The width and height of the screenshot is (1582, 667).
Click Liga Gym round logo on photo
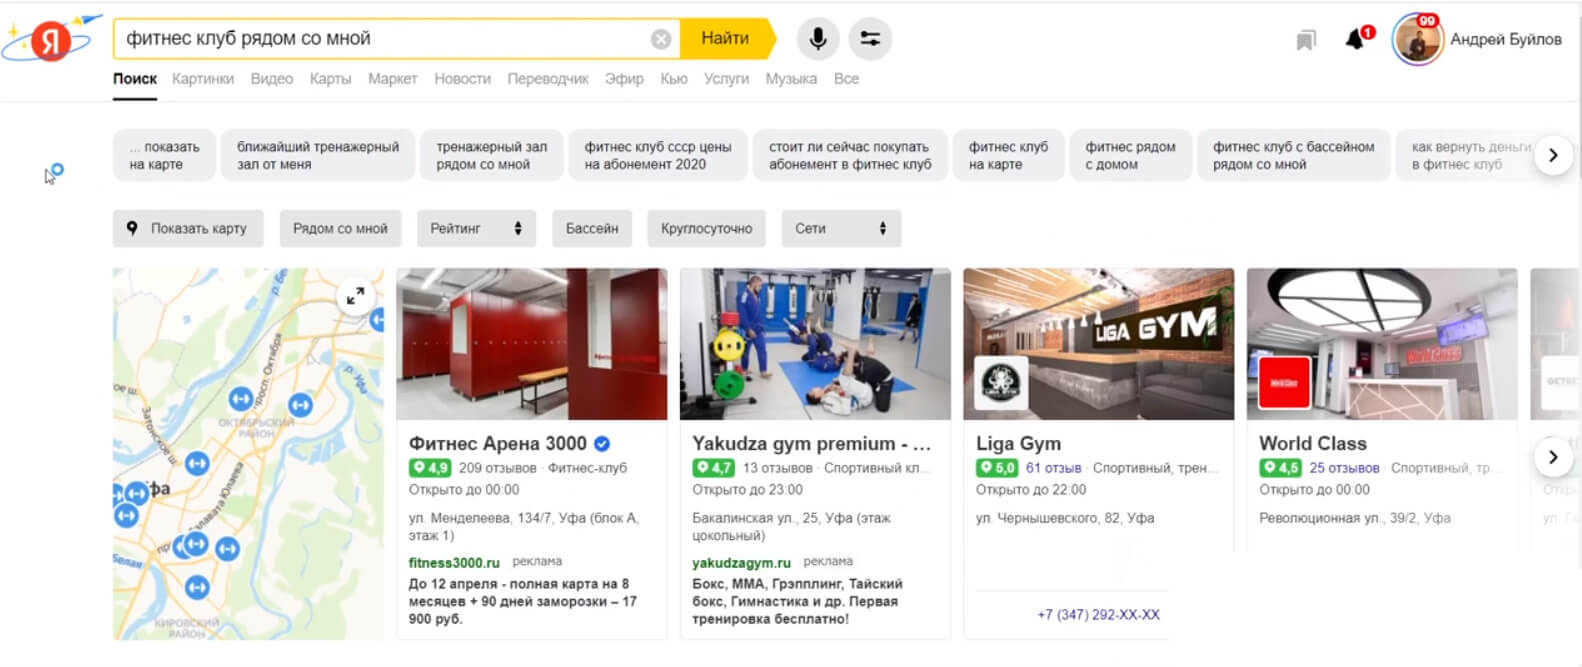tap(1001, 383)
